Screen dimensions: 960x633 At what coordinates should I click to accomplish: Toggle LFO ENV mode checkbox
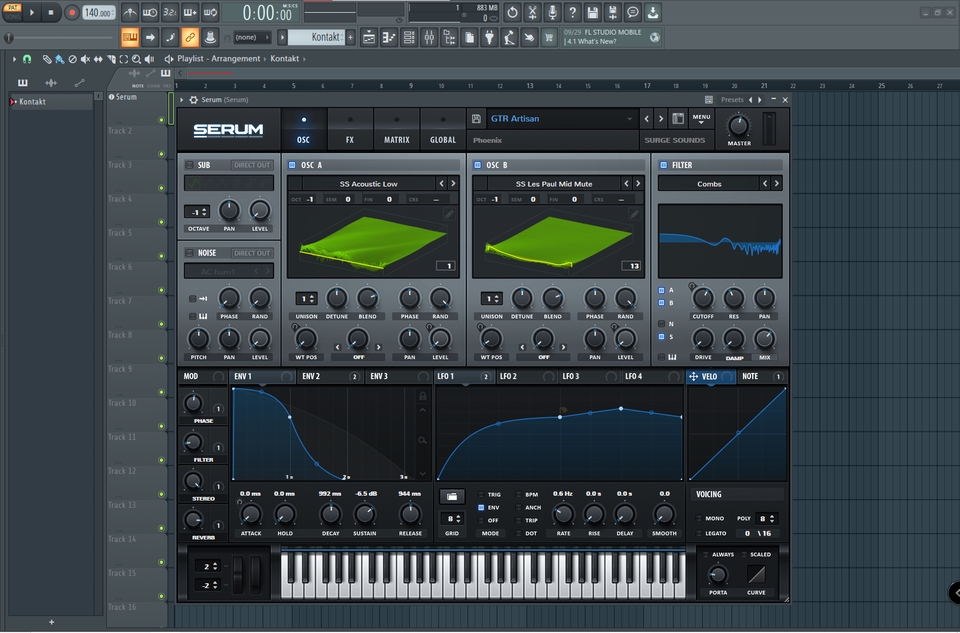tap(481, 508)
